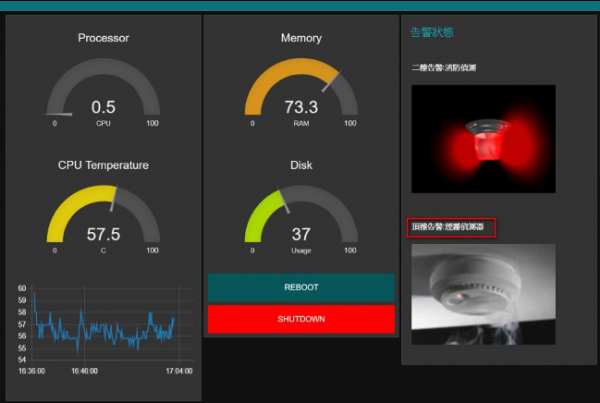Click the 73.3 memory value readout
This screenshot has width=600, height=403.
(301, 107)
